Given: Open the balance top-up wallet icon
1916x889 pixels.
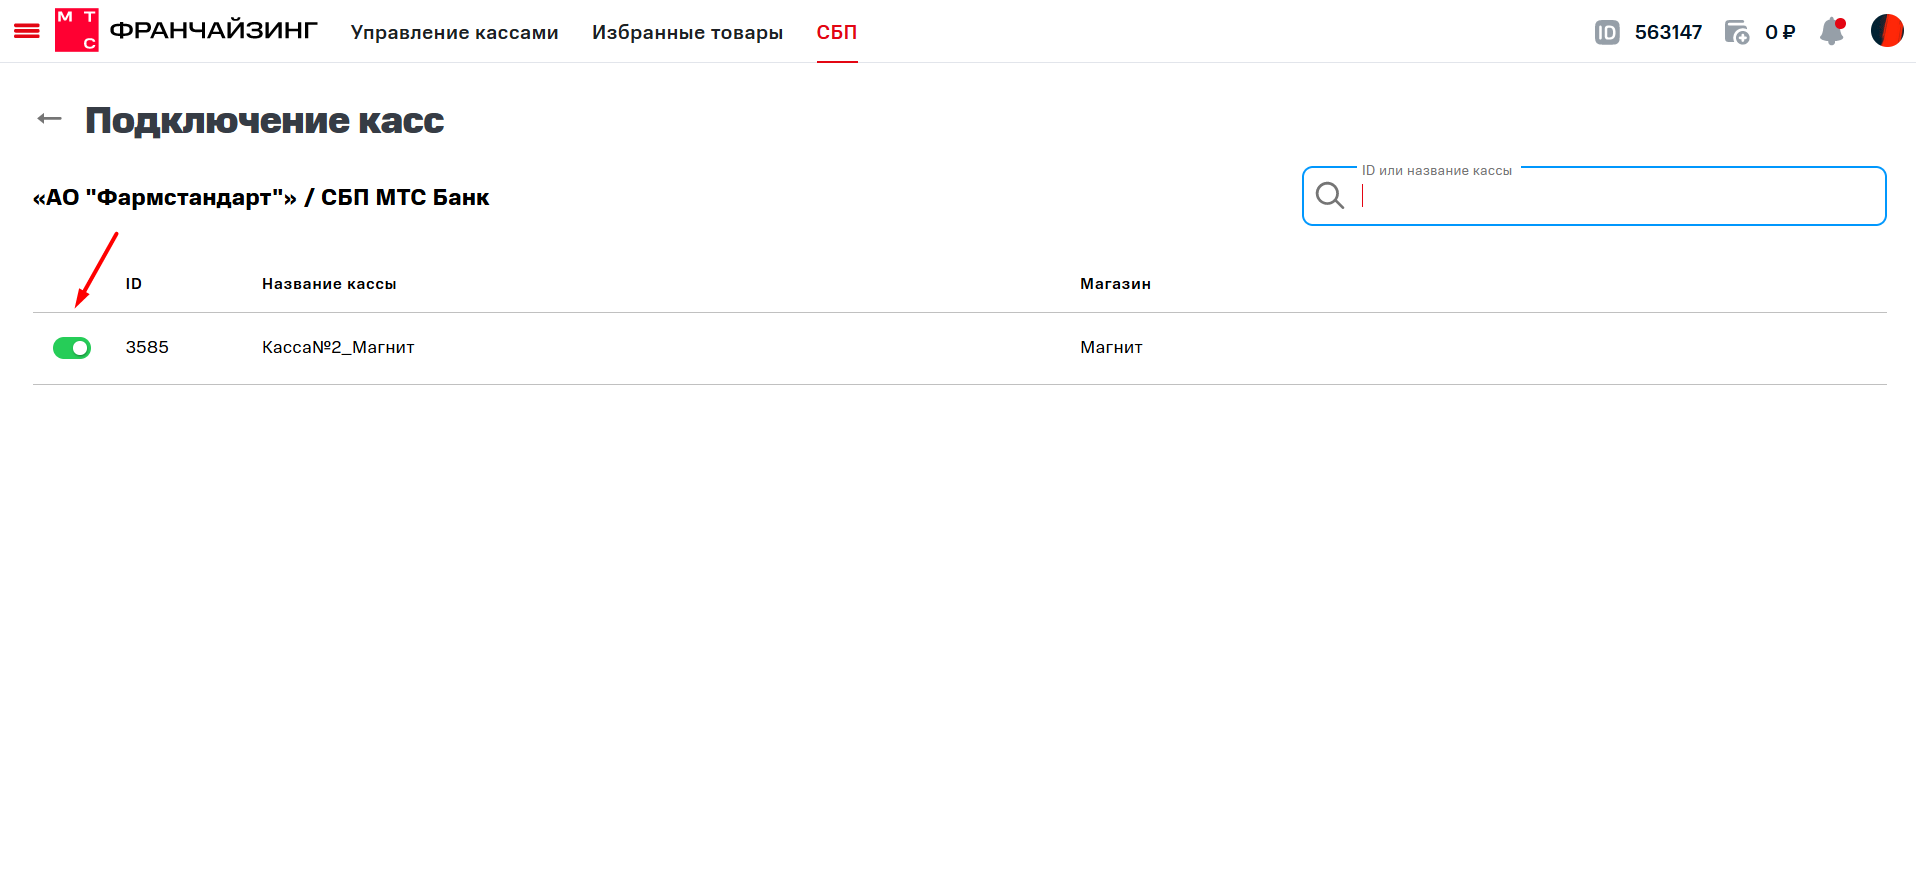Looking at the screenshot, I should click(1737, 32).
